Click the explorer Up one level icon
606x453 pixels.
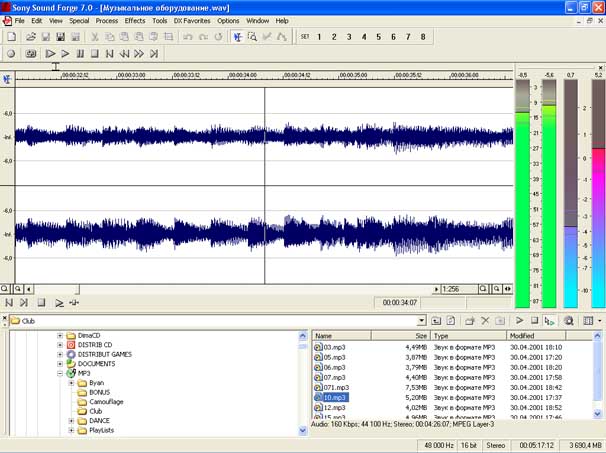(x=436, y=321)
